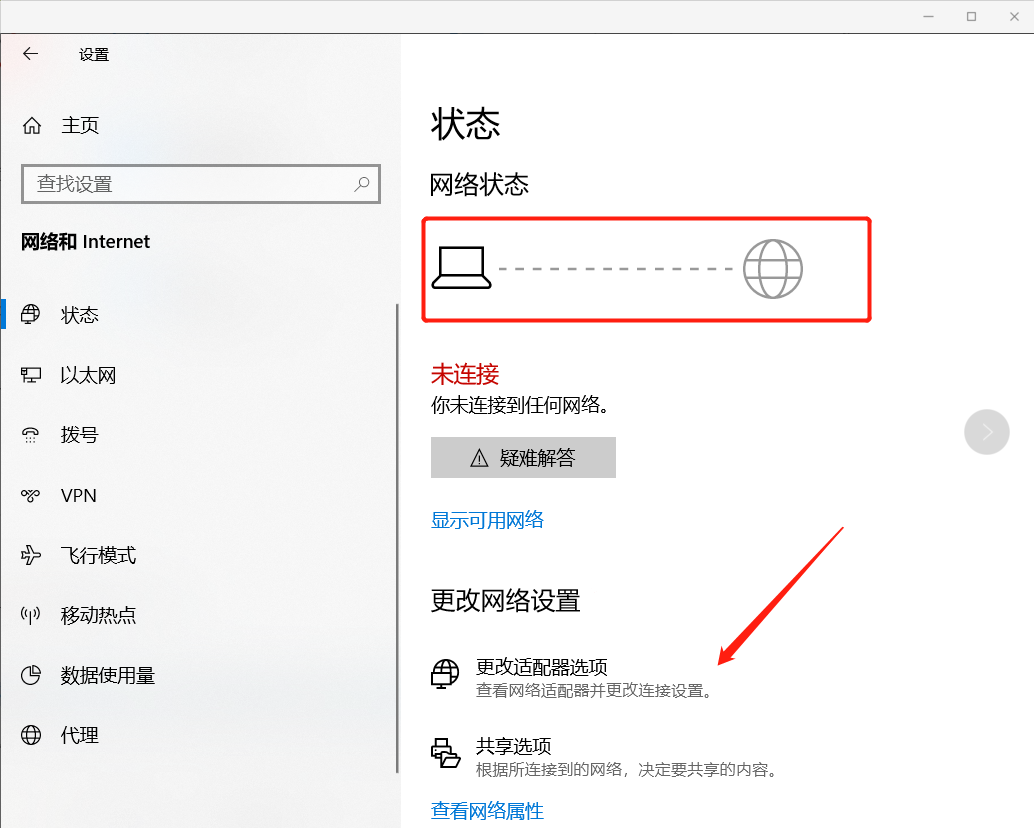
Task: Click the sidebar vertical scrollbar
Action: coord(397,538)
